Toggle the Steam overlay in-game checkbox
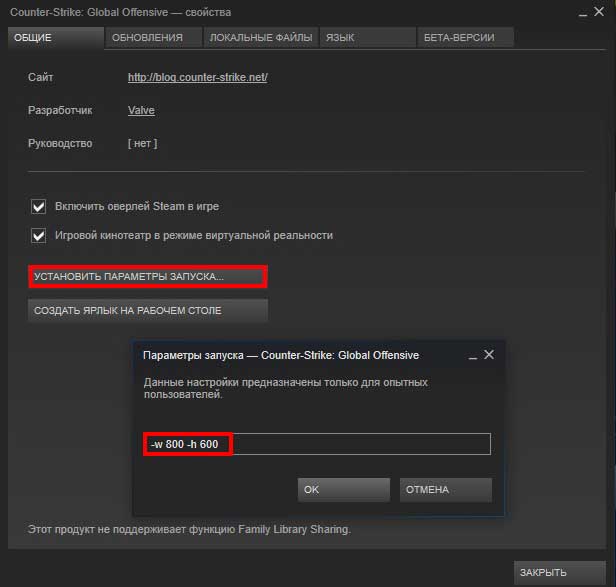 click(38, 206)
